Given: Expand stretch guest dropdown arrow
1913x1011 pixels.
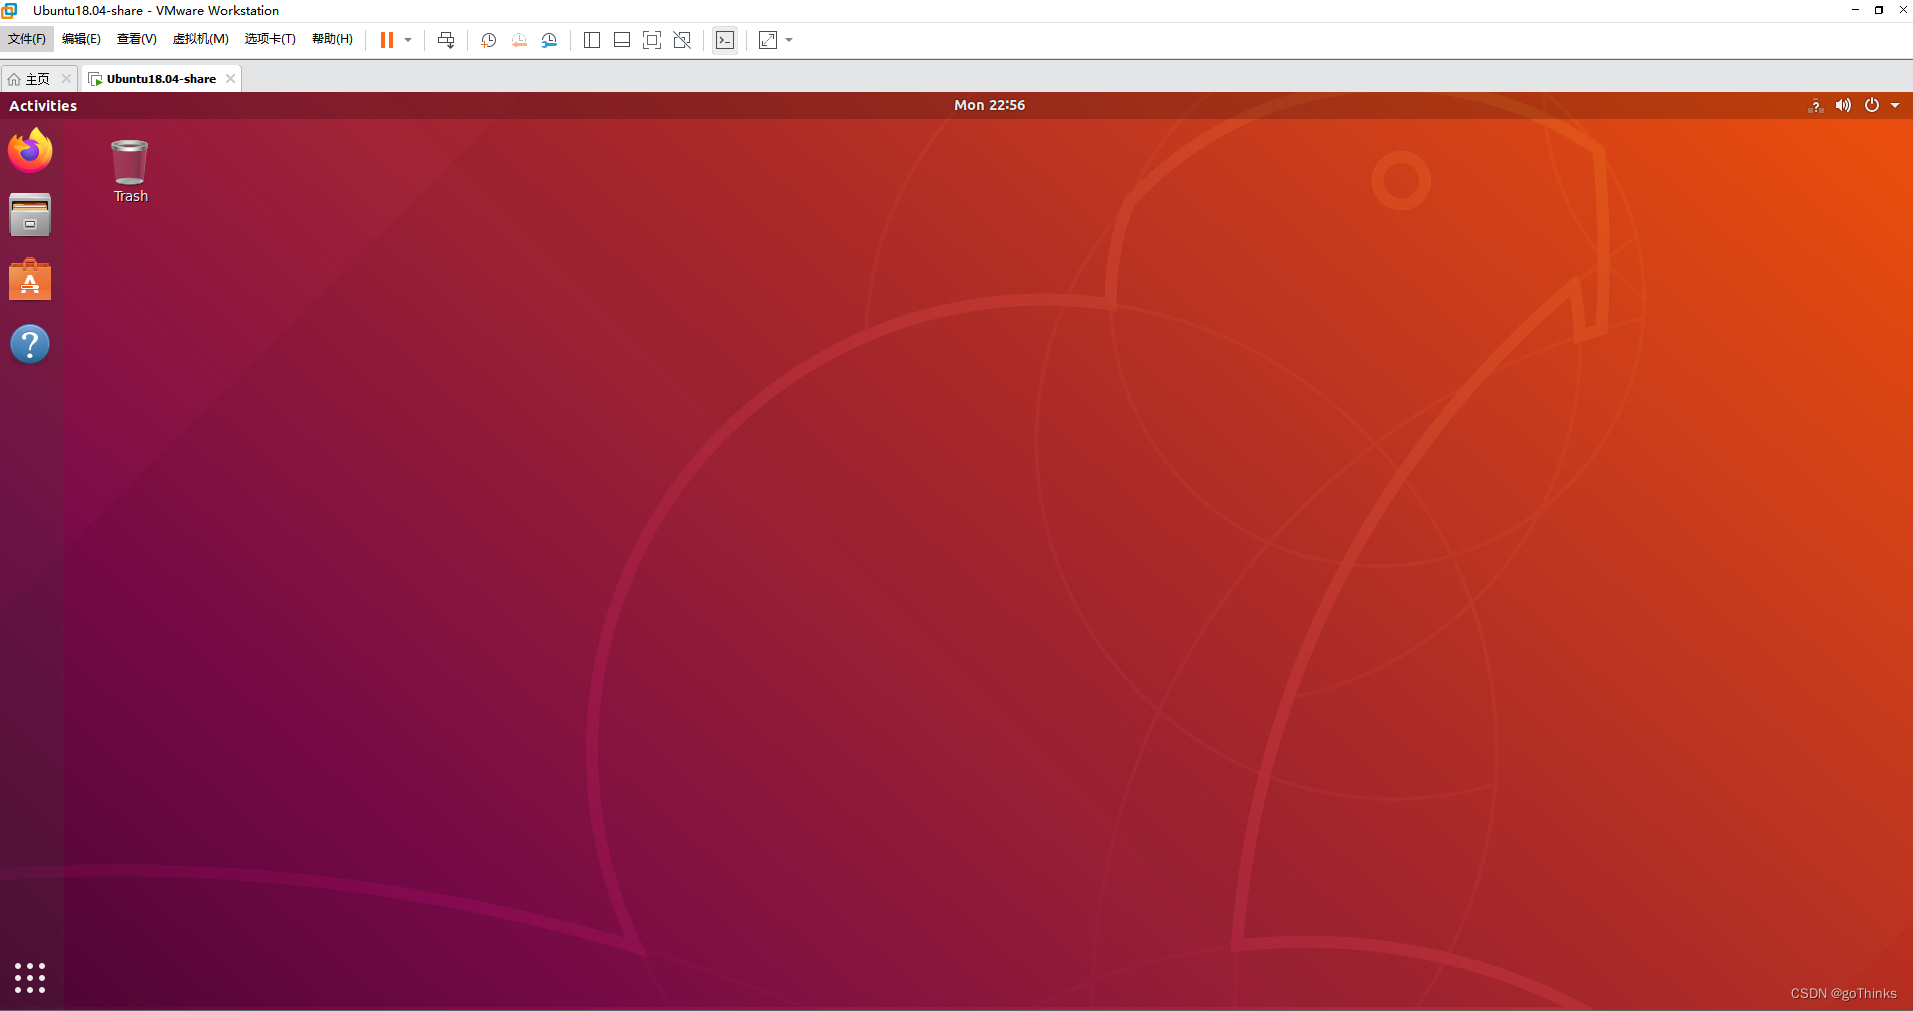Looking at the screenshot, I should tap(789, 40).
